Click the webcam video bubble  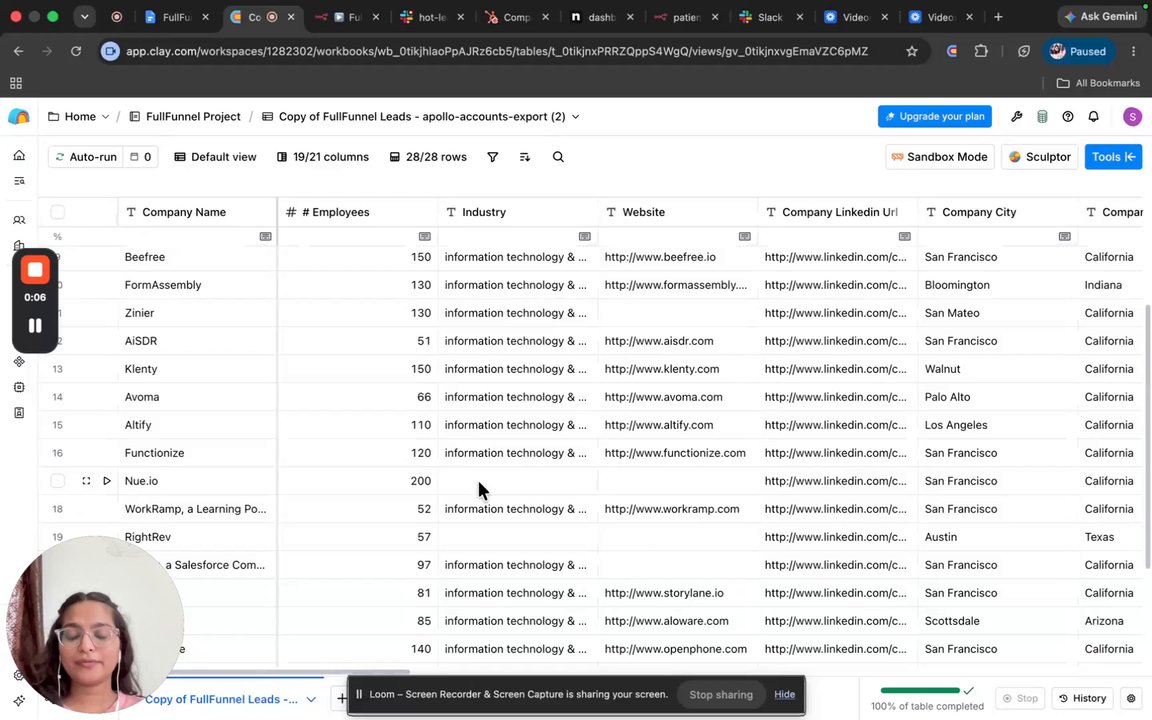(x=94, y=626)
